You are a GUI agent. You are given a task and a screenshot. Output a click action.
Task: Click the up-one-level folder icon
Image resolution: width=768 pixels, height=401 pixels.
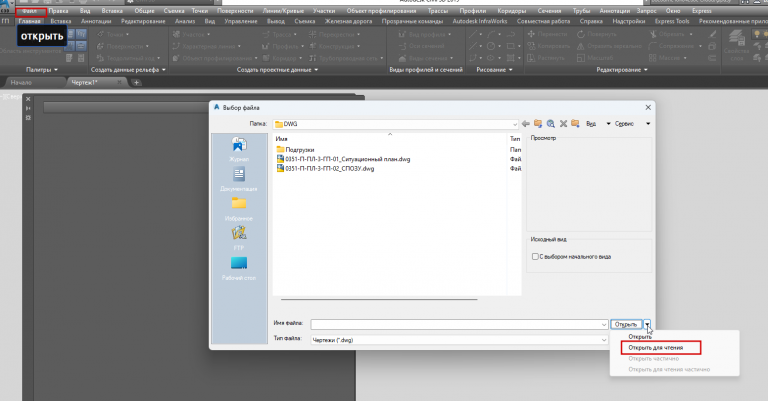538,124
